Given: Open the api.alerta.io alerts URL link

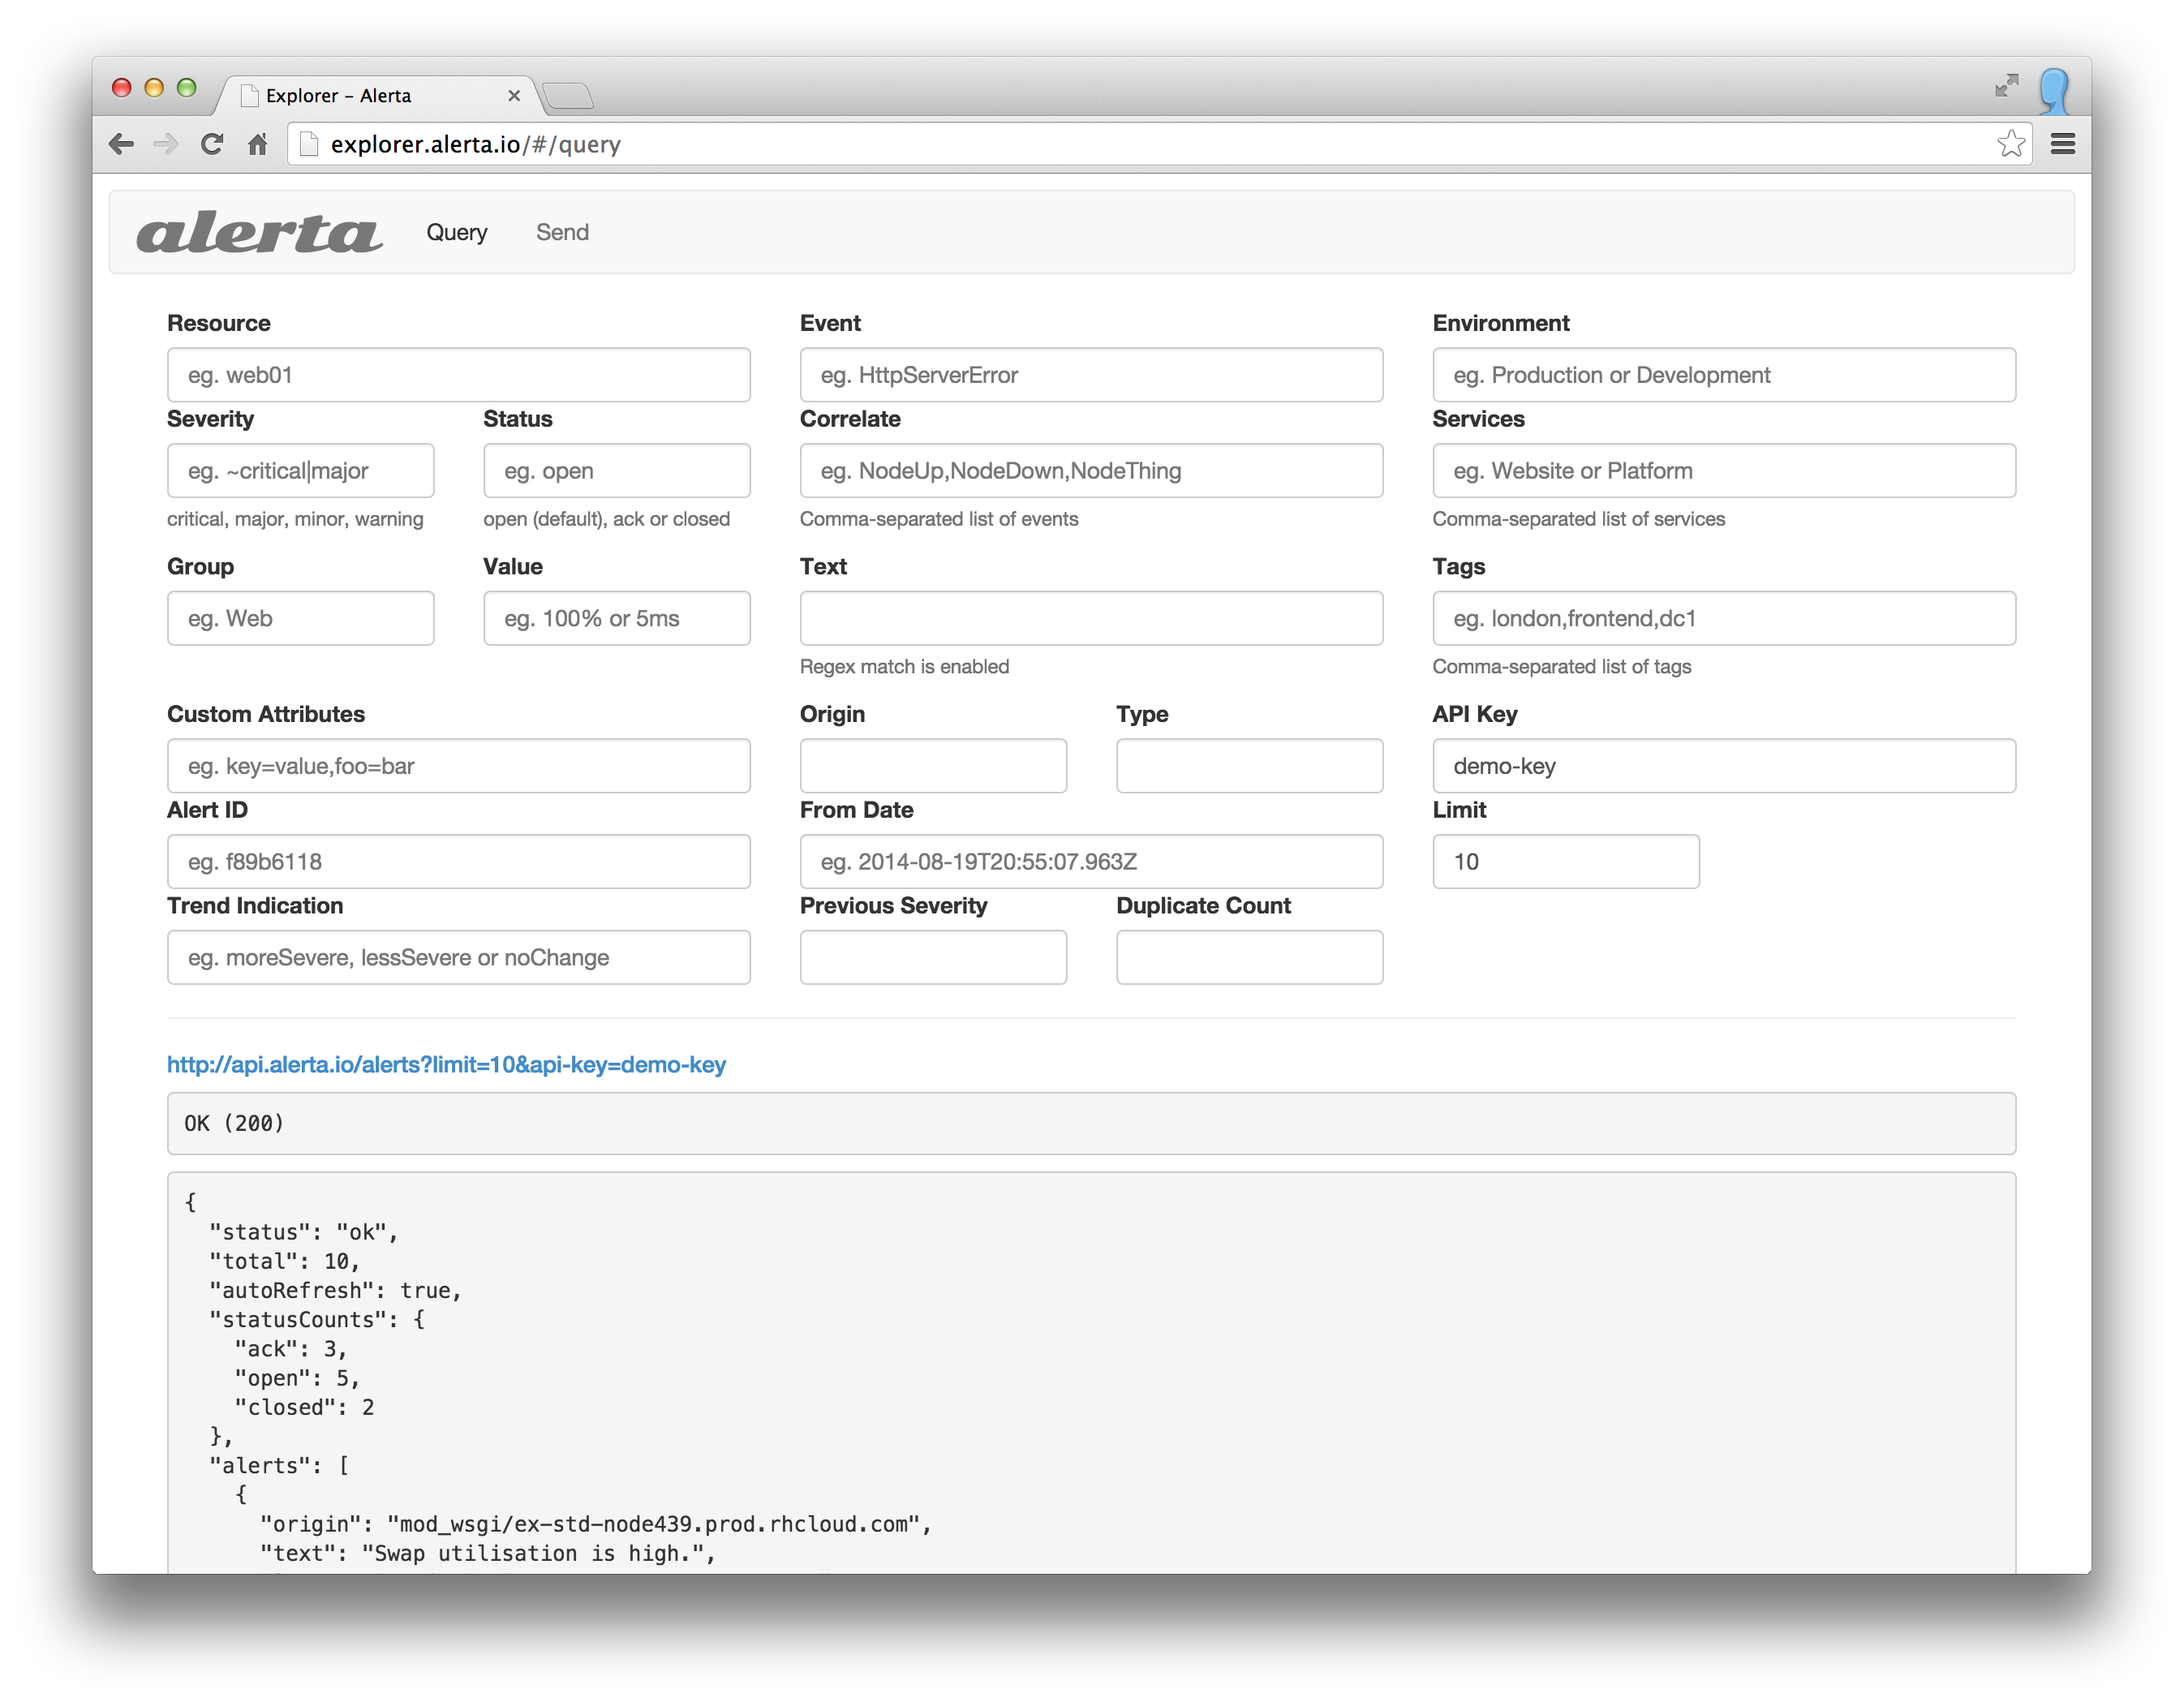Looking at the screenshot, I should click(446, 1065).
